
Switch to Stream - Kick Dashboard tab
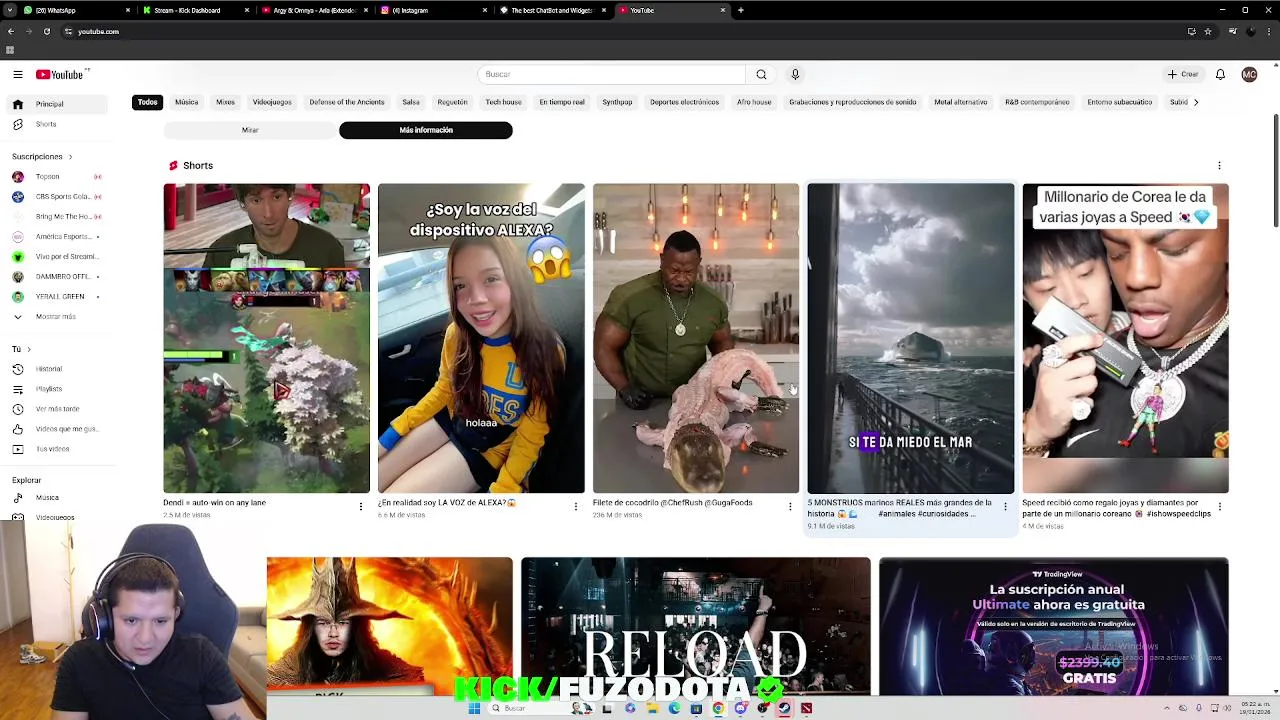(195, 10)
